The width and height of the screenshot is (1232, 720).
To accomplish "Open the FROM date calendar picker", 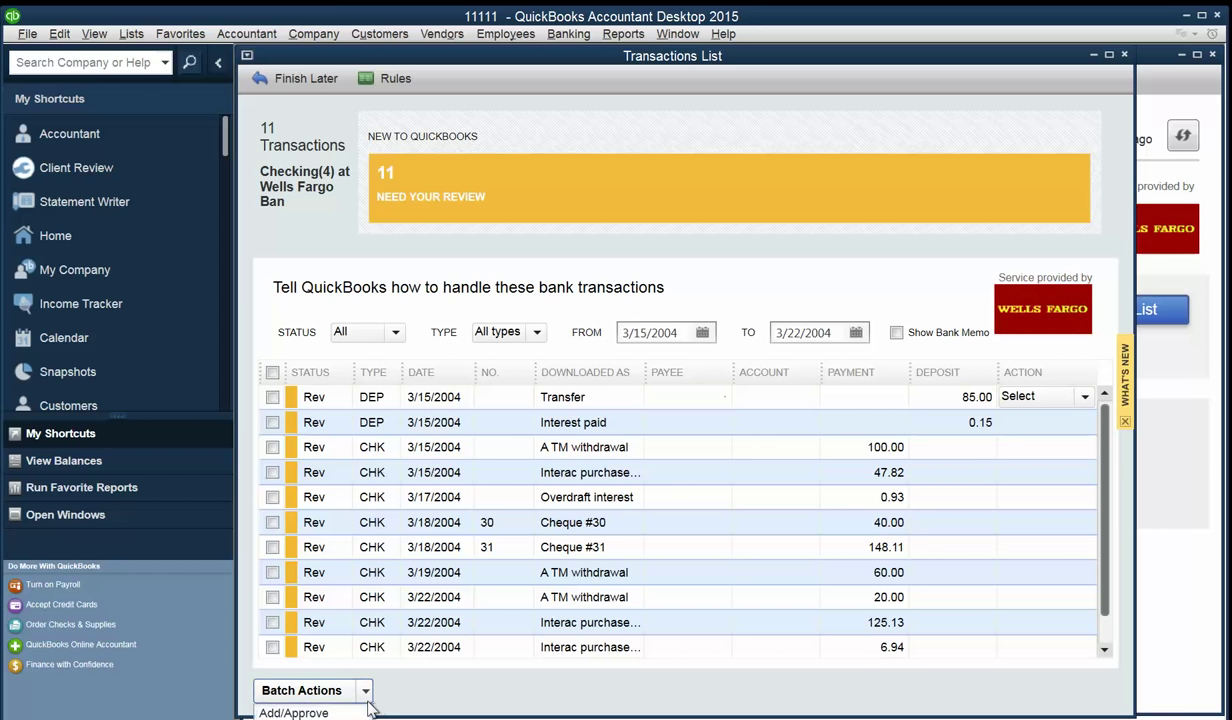I will (x=703, y=332).
